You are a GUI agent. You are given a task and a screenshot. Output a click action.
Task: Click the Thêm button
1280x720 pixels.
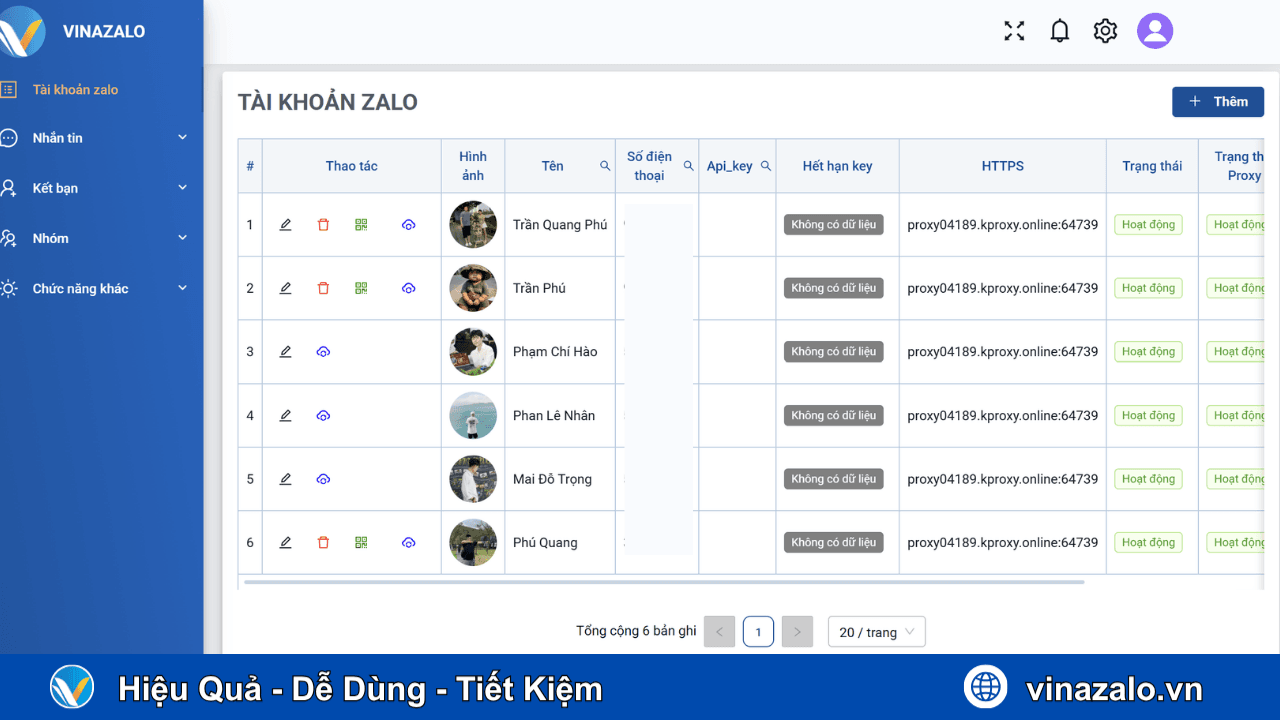tap(1218, 102)
